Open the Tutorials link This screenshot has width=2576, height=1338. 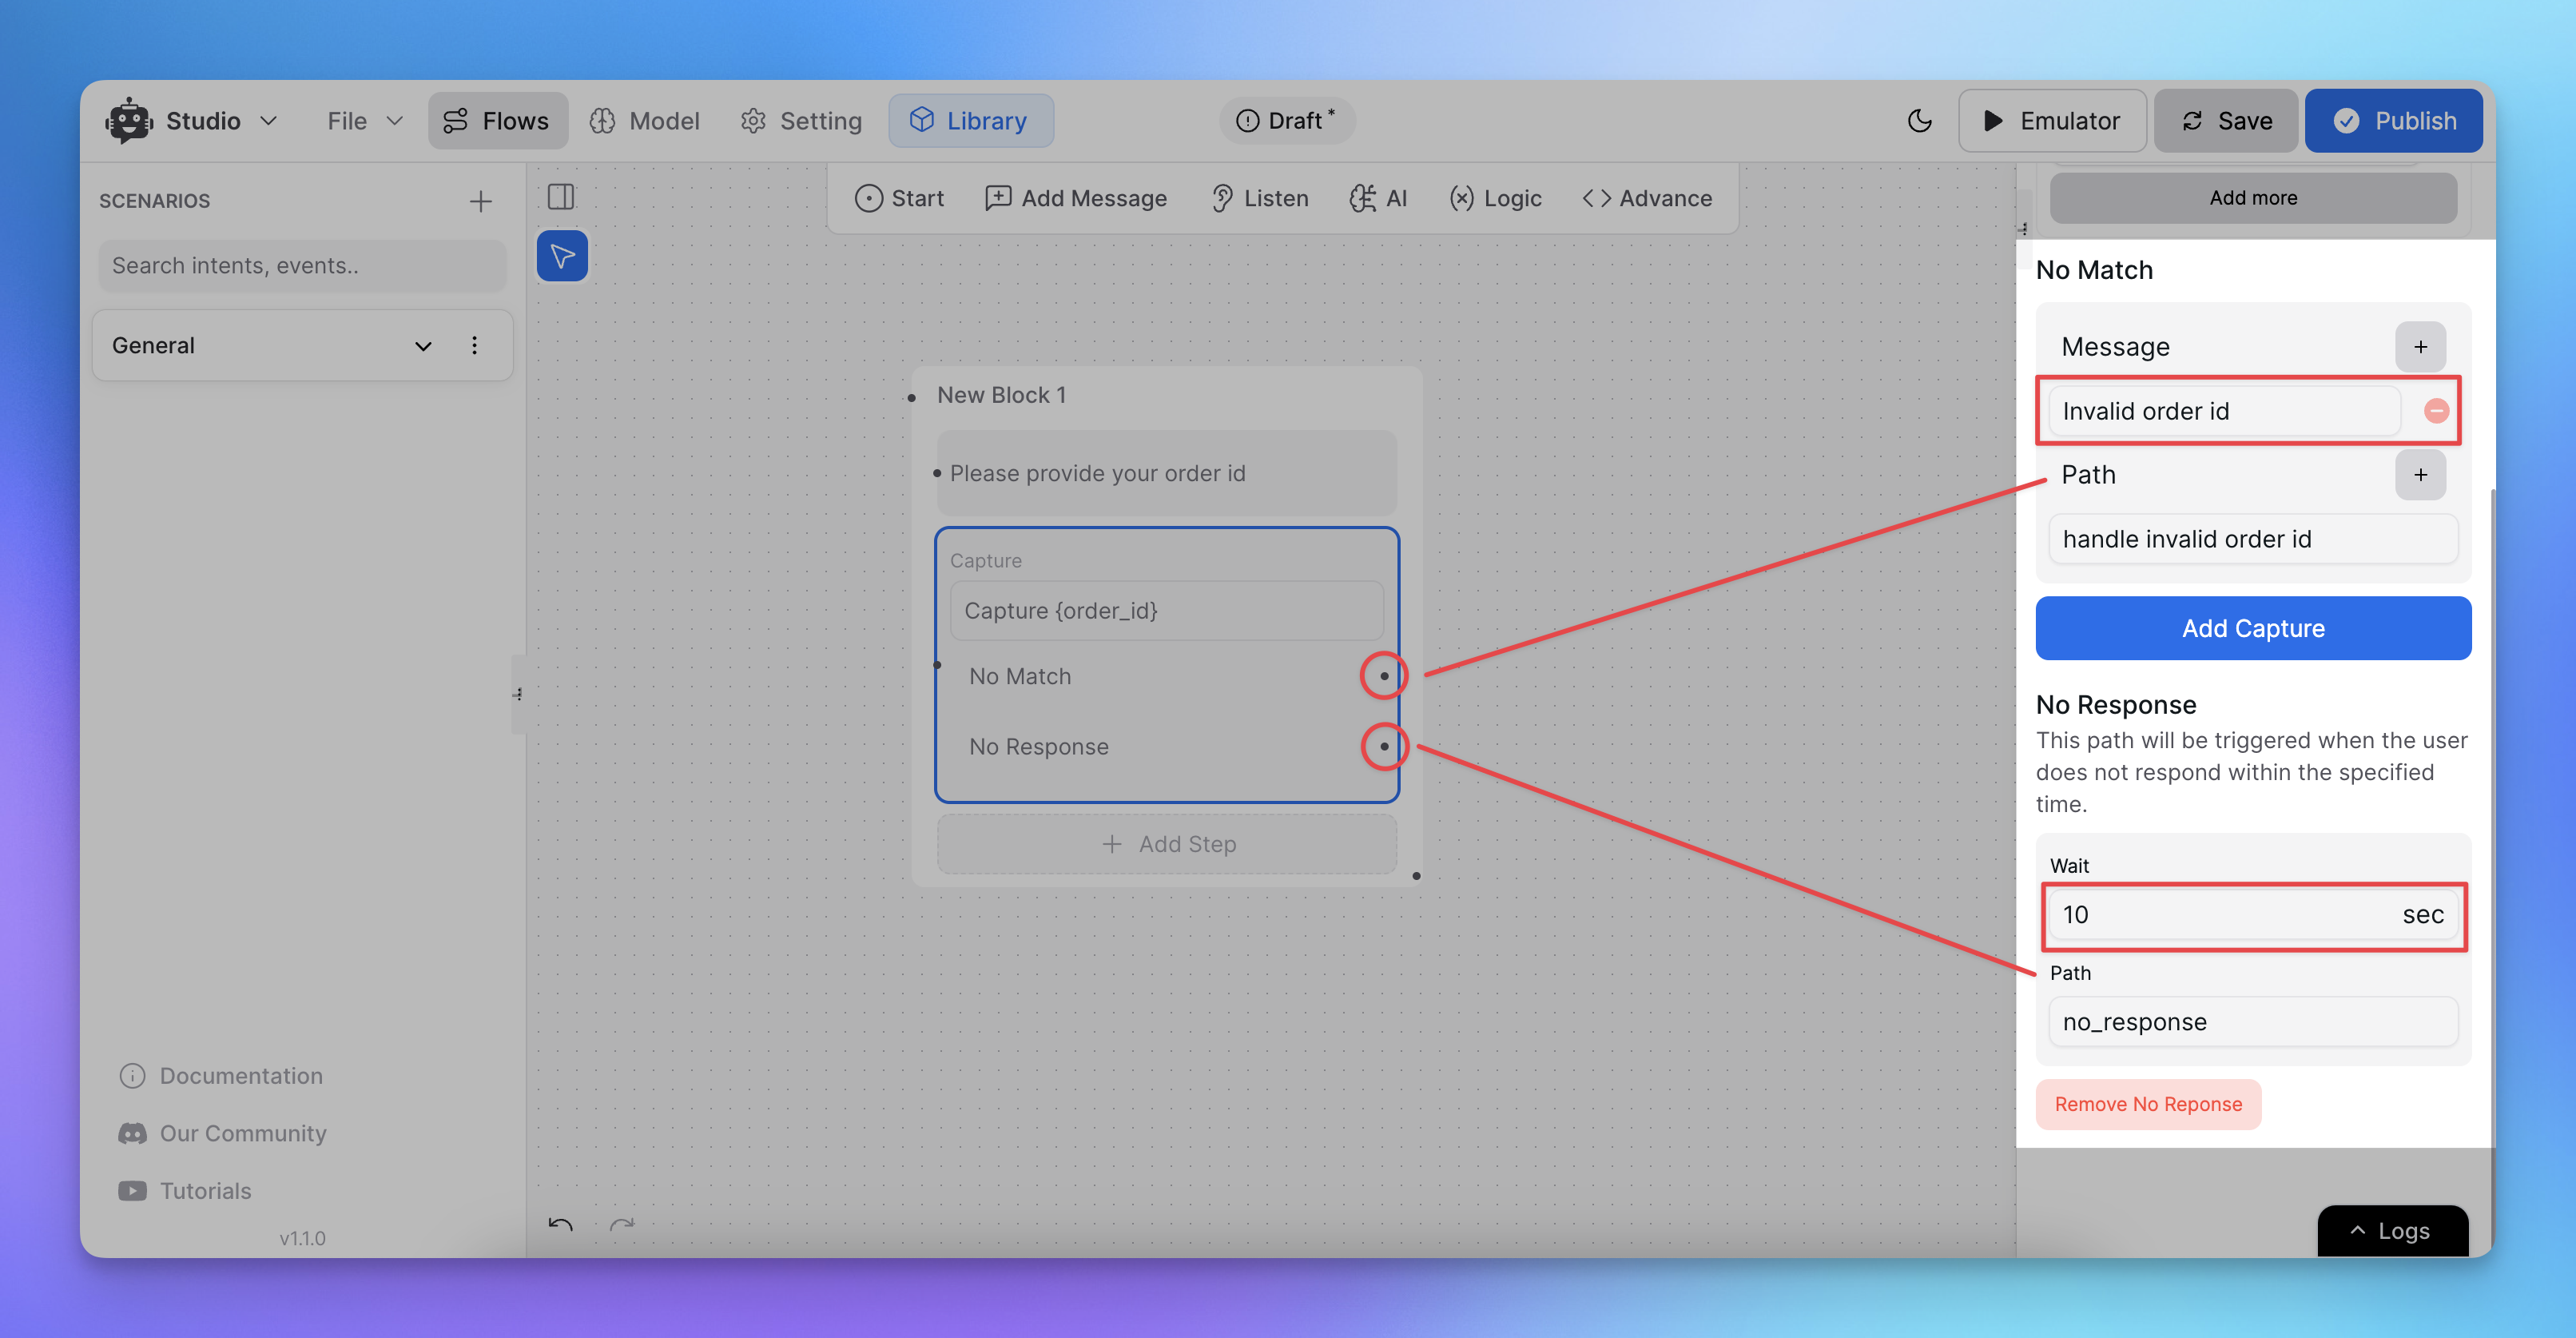(185, 1192)
